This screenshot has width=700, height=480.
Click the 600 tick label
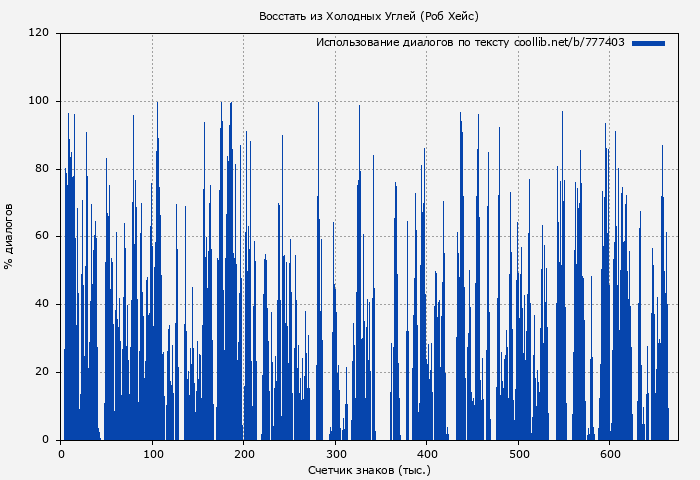pyautogui.click(x=610, y=454)
